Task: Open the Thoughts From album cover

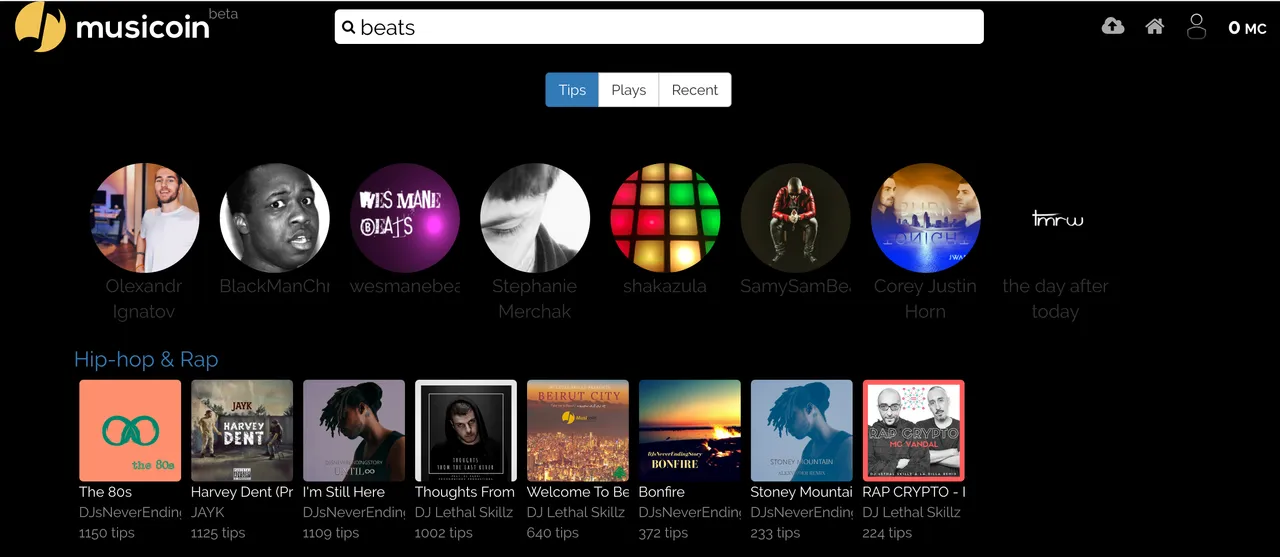Action: pos(466,431)
